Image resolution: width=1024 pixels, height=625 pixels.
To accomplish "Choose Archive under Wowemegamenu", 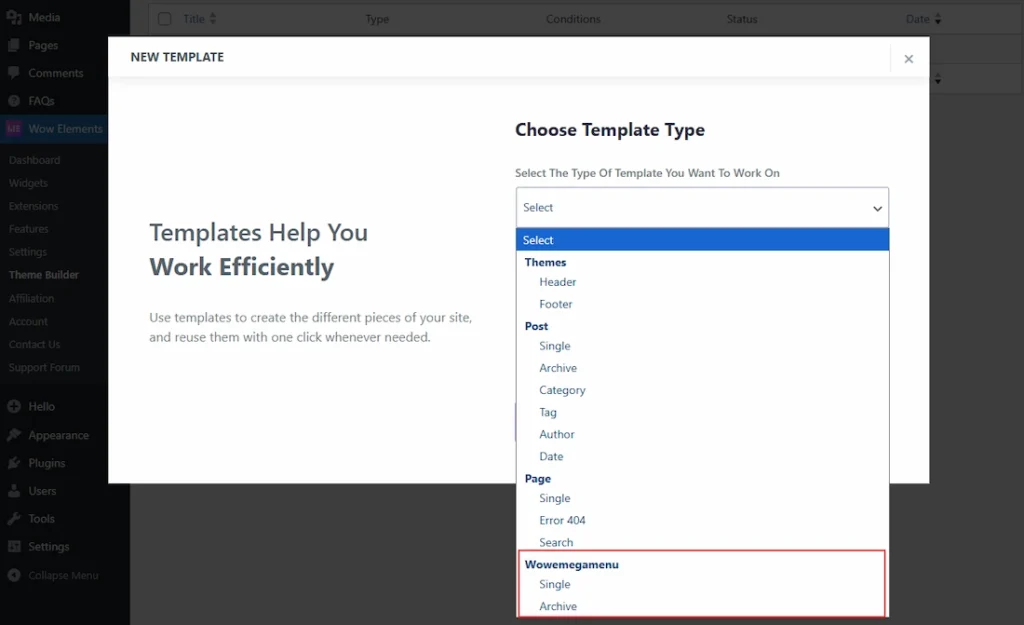I will 558,607.
